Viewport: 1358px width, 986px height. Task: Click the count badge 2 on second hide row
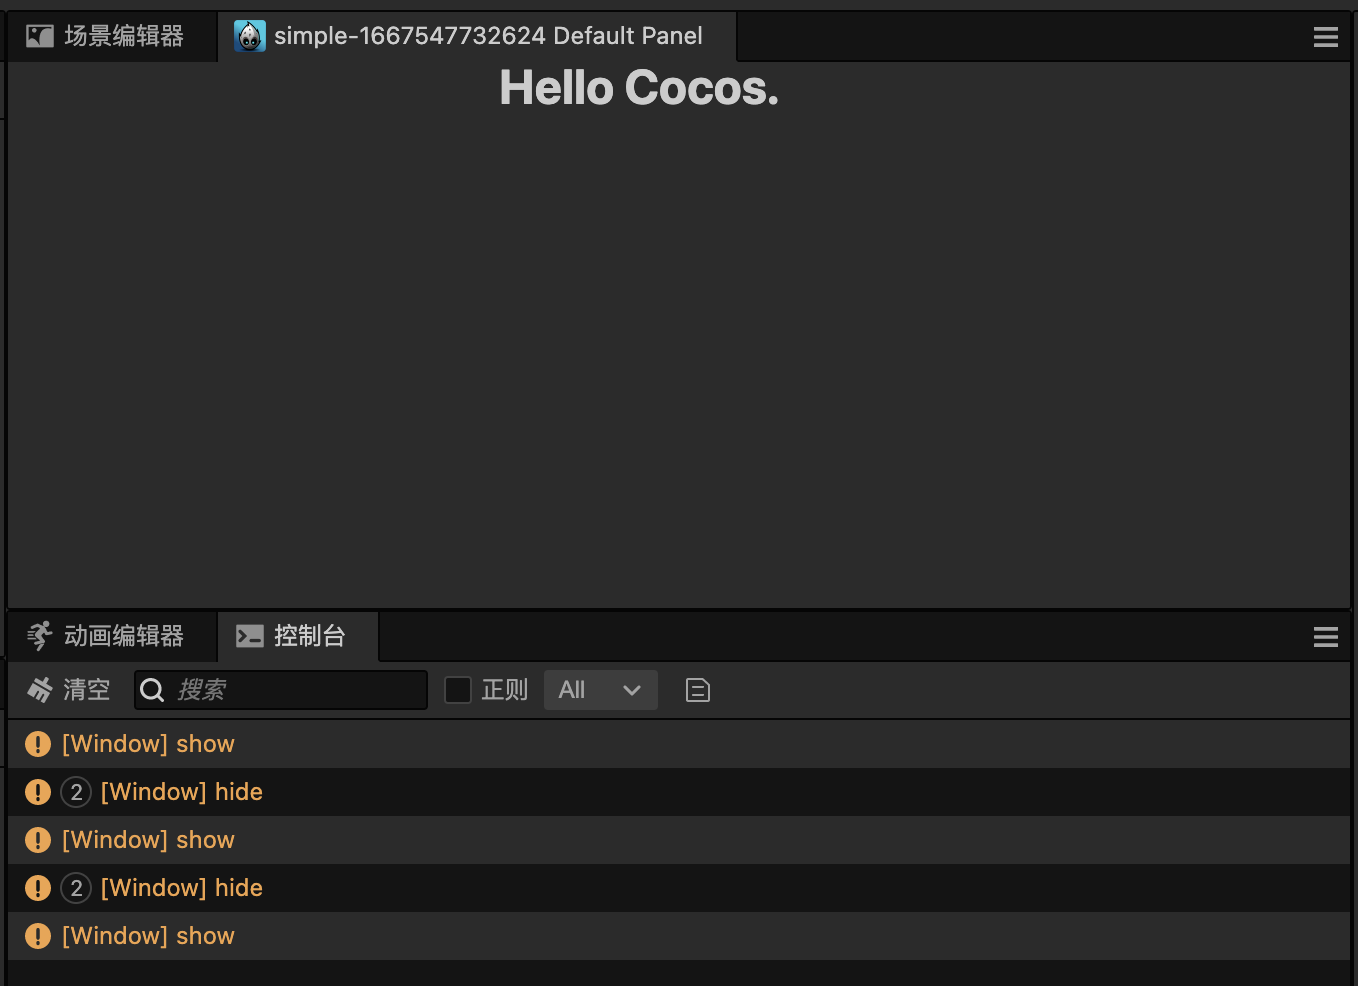(x=76, y=888)
